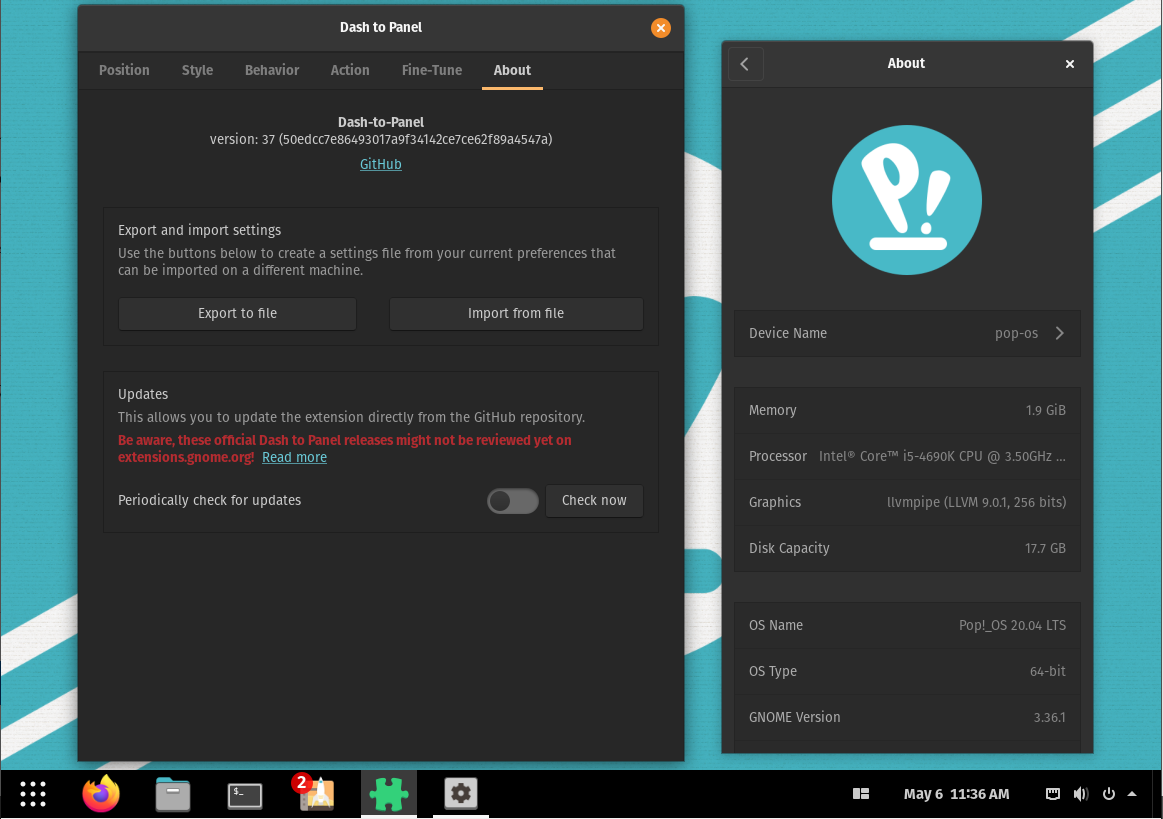This screenshot has width=1163, height=819.
Task: Open Firefox from the taskbar
Action: coord(101,794)
